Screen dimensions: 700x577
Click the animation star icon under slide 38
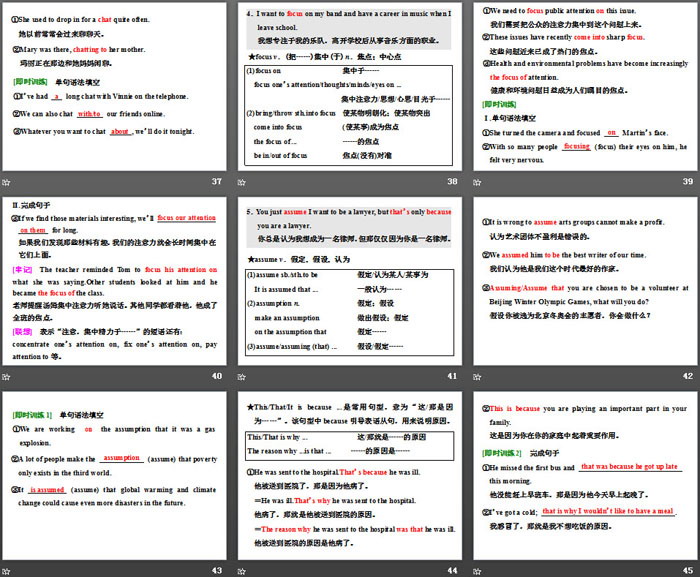coord(242,182)
